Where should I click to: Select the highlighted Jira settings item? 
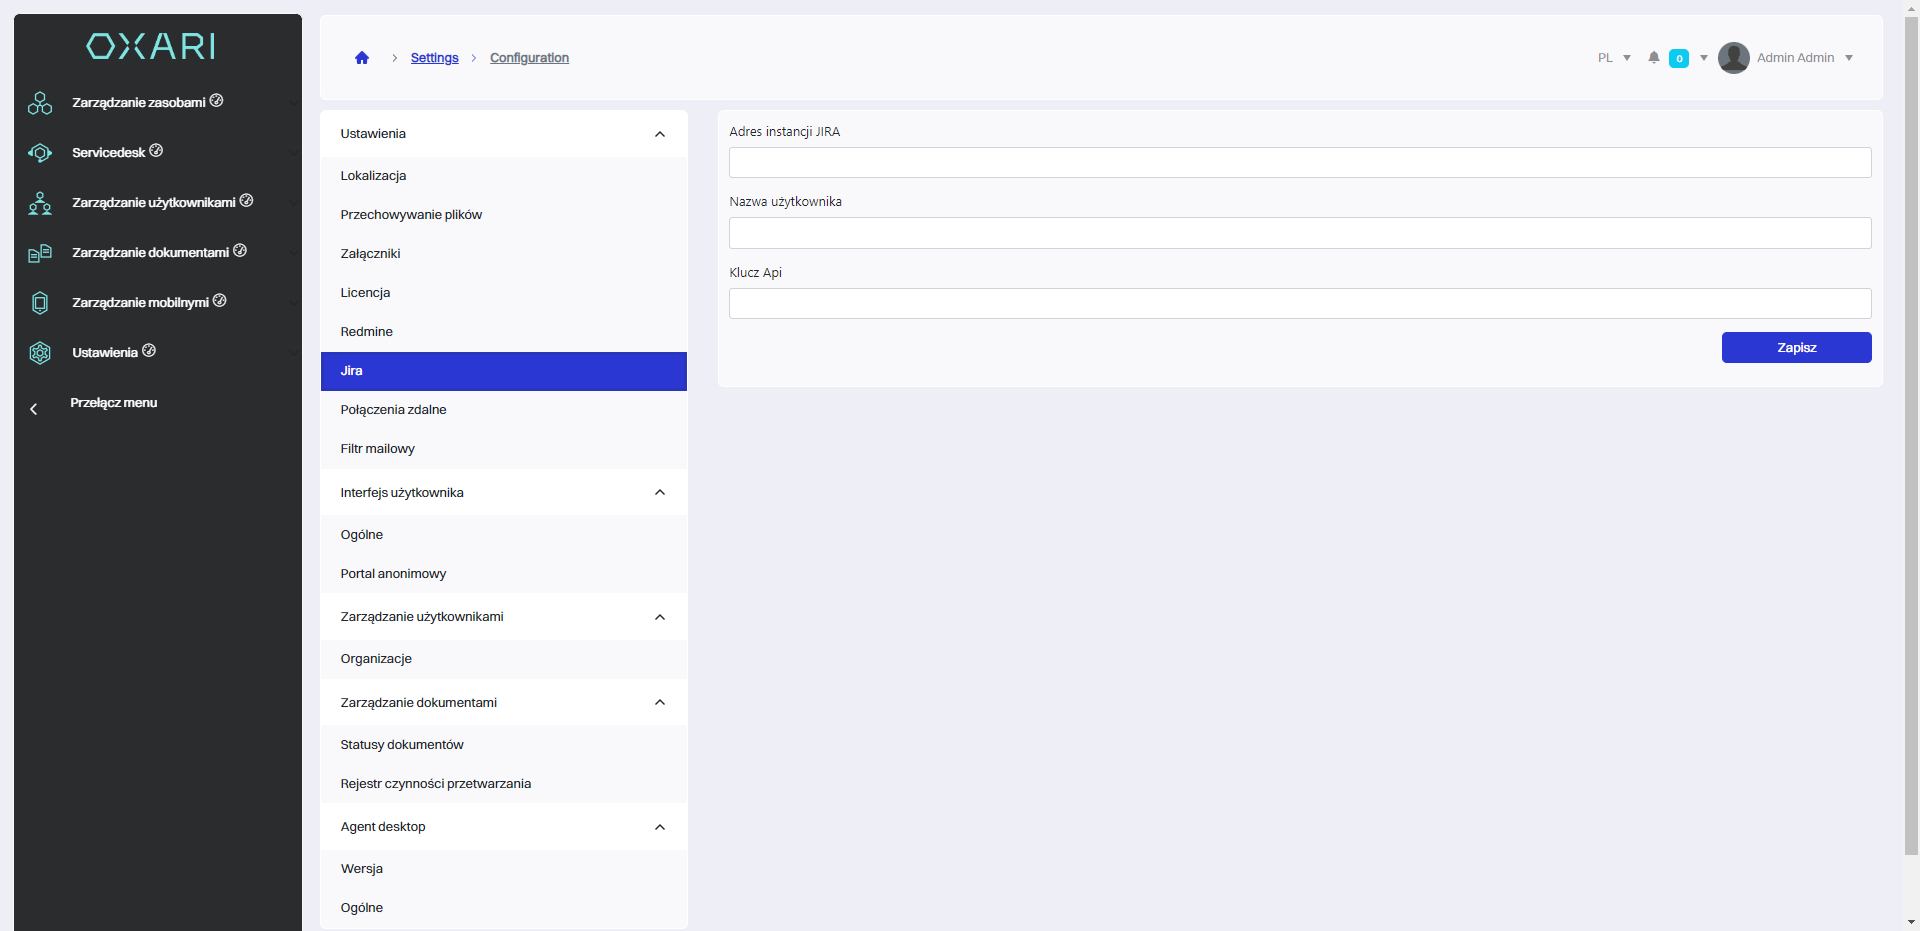tap(504, 371)
